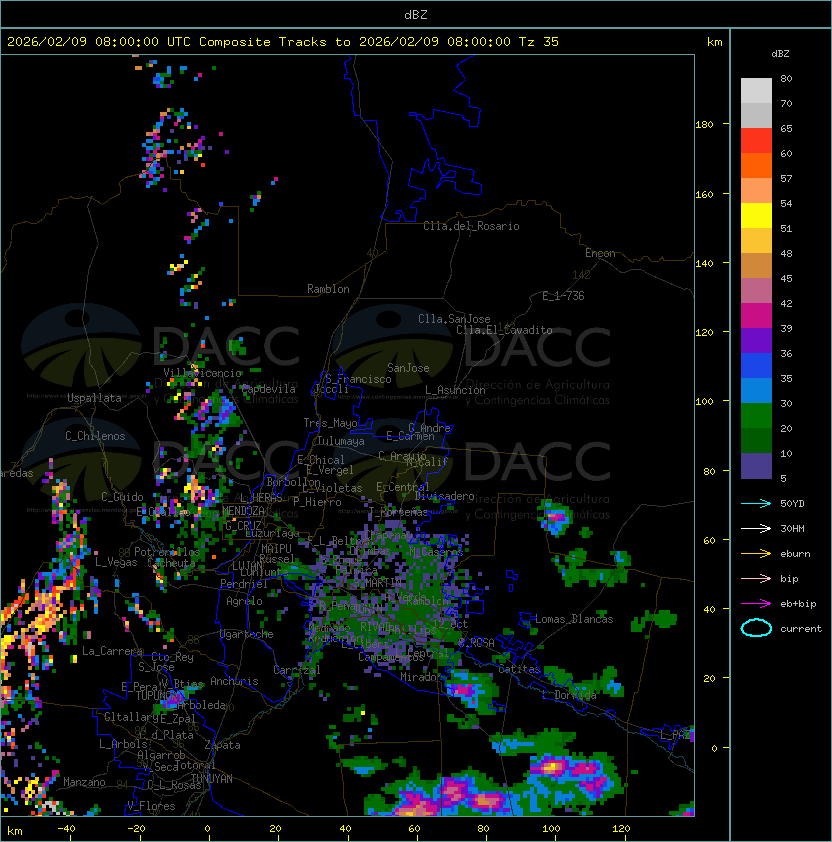Click the '30HM' legend label
The image size is (832, 842).
pos(792,528)
